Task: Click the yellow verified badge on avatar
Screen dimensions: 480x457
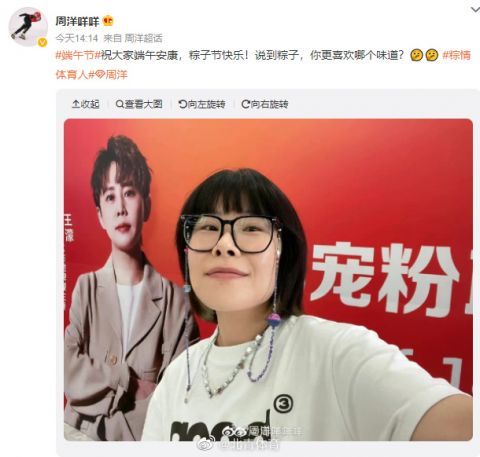Action: (x=42, y=43)
